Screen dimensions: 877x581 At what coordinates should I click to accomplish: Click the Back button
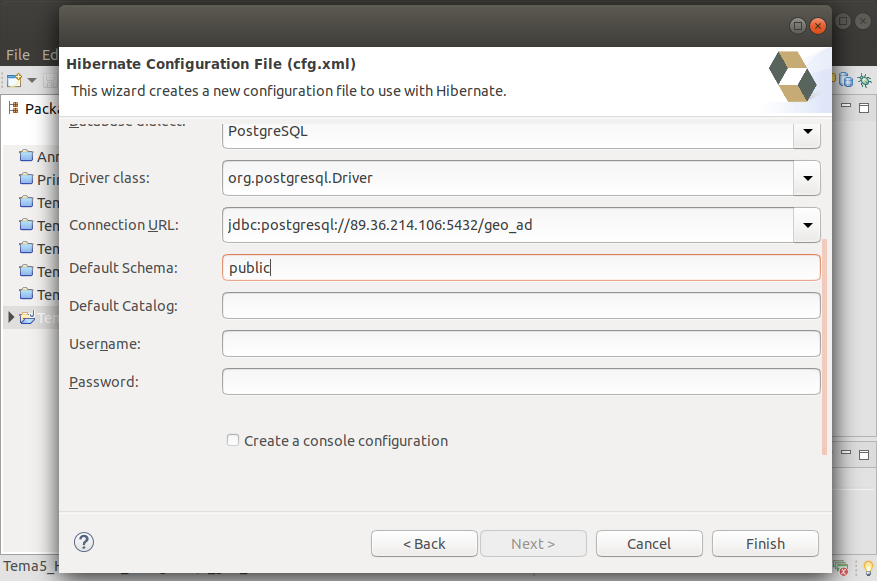coord(424,544)
